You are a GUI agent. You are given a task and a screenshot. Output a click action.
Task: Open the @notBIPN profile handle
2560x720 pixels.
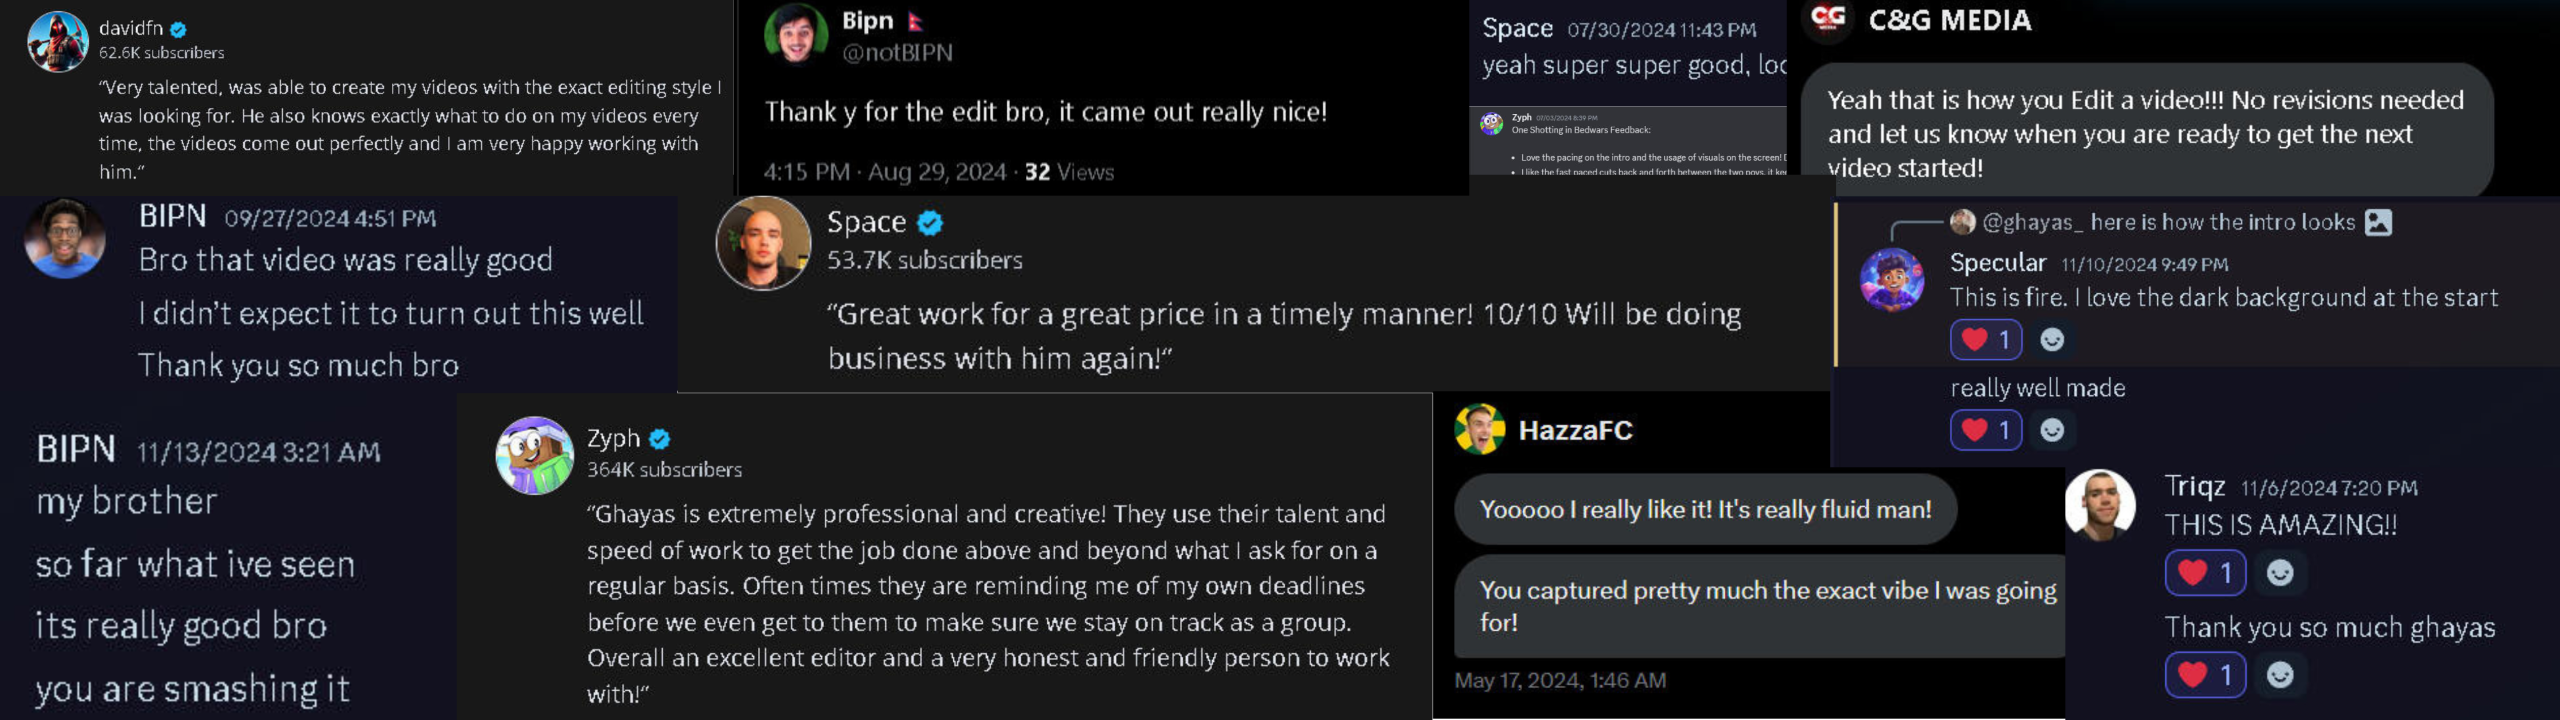[x=897, y=53]
